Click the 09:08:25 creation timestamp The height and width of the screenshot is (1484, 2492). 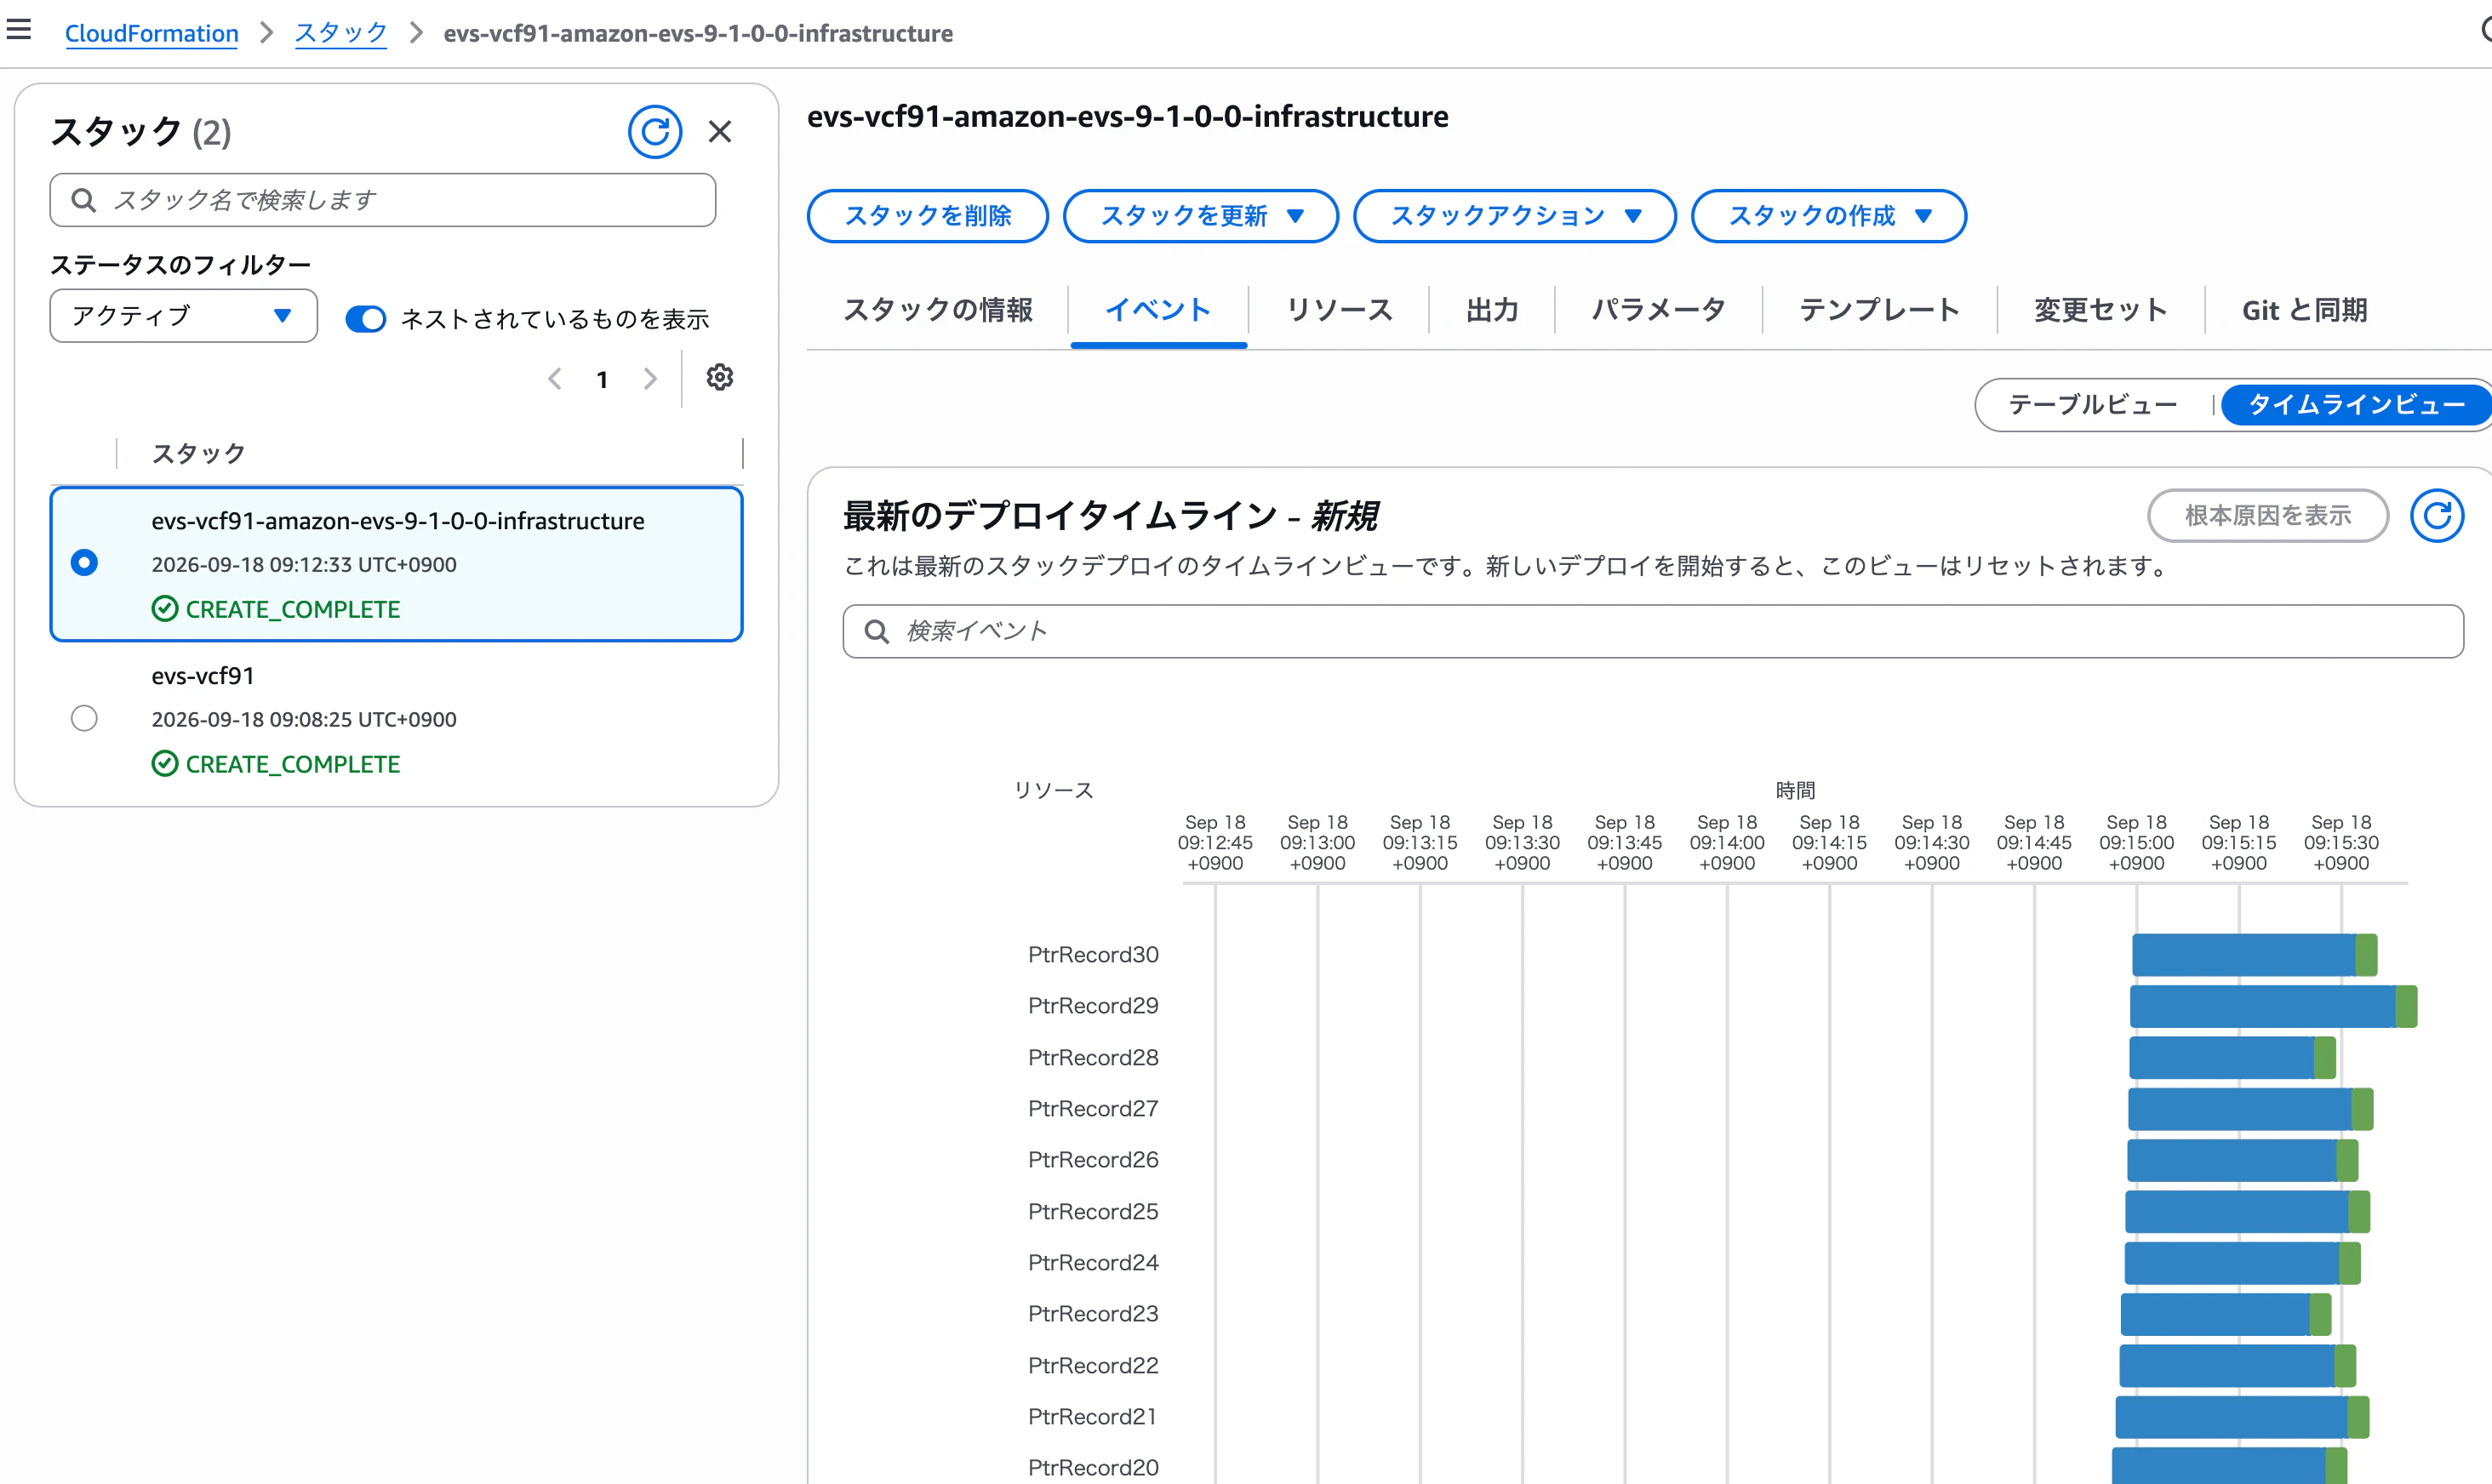coord(304,720)
